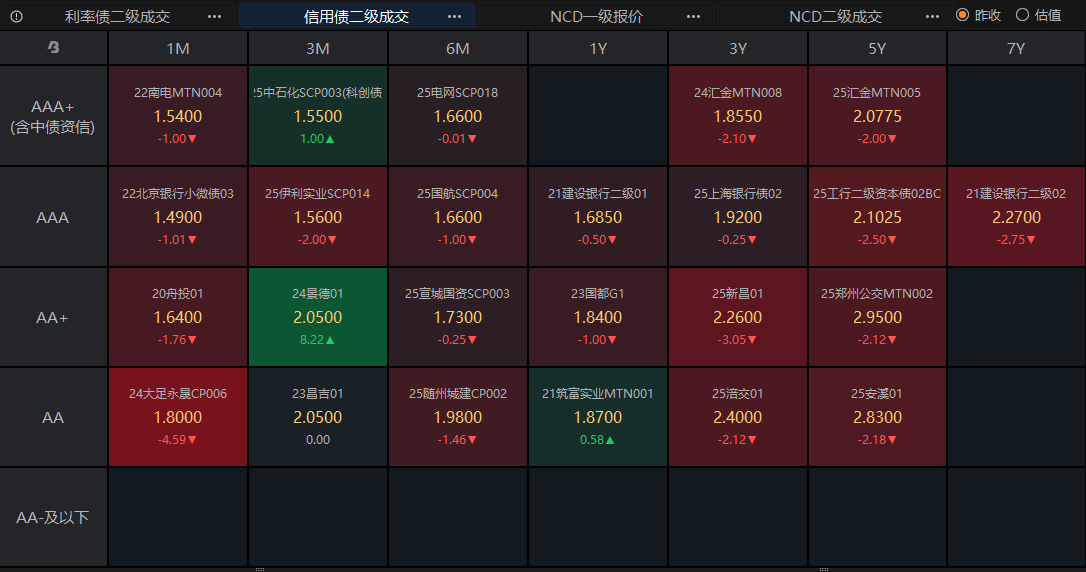Click the 21建设银行二级02 bond cell
This screenshot has height=572, width=1086.
(x=1016, y=216)
